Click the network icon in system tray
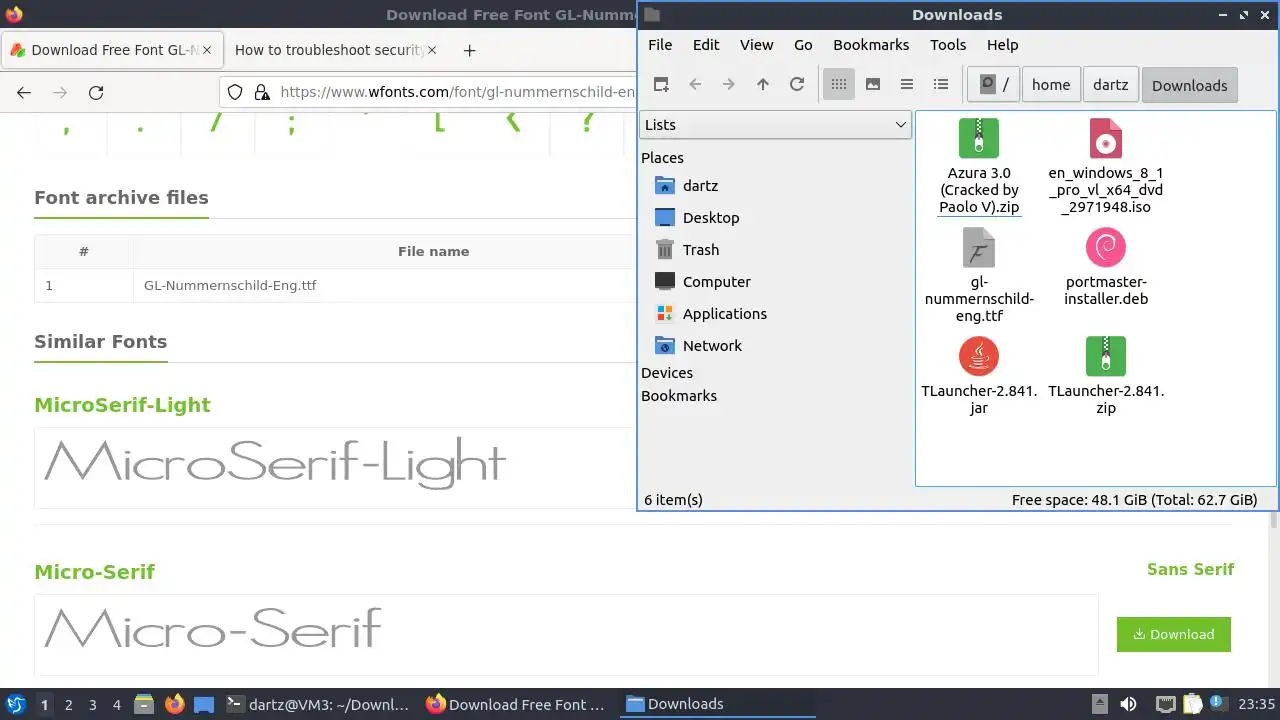This screenshot has height=720, width=1280. coord(1165,704)
